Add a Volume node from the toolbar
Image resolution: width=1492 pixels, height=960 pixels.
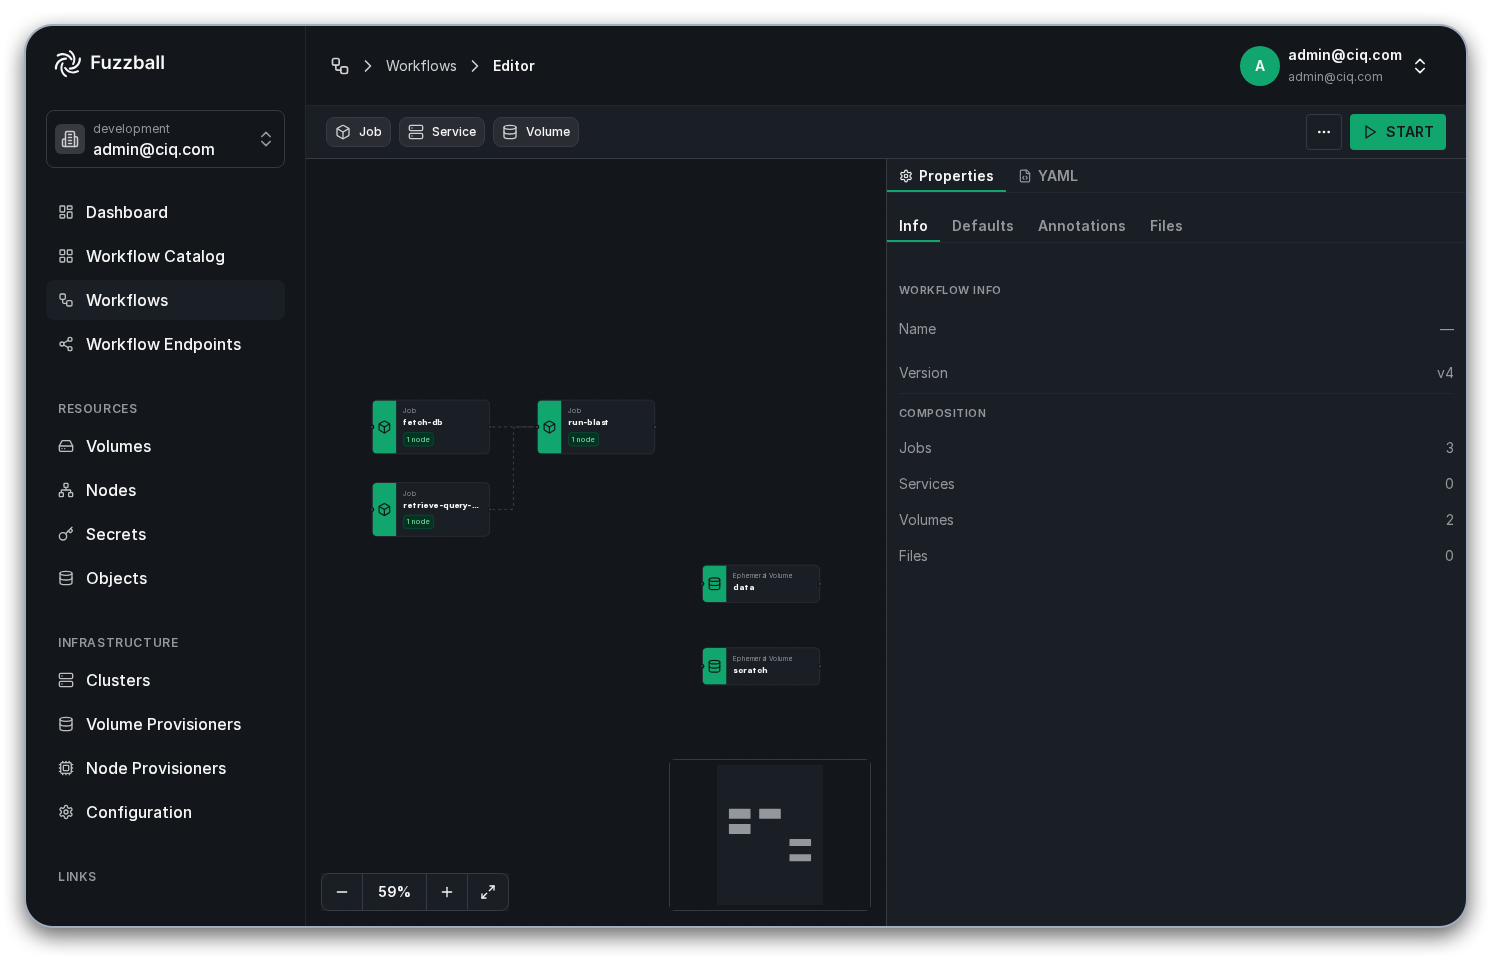click(x=536, y=132)
